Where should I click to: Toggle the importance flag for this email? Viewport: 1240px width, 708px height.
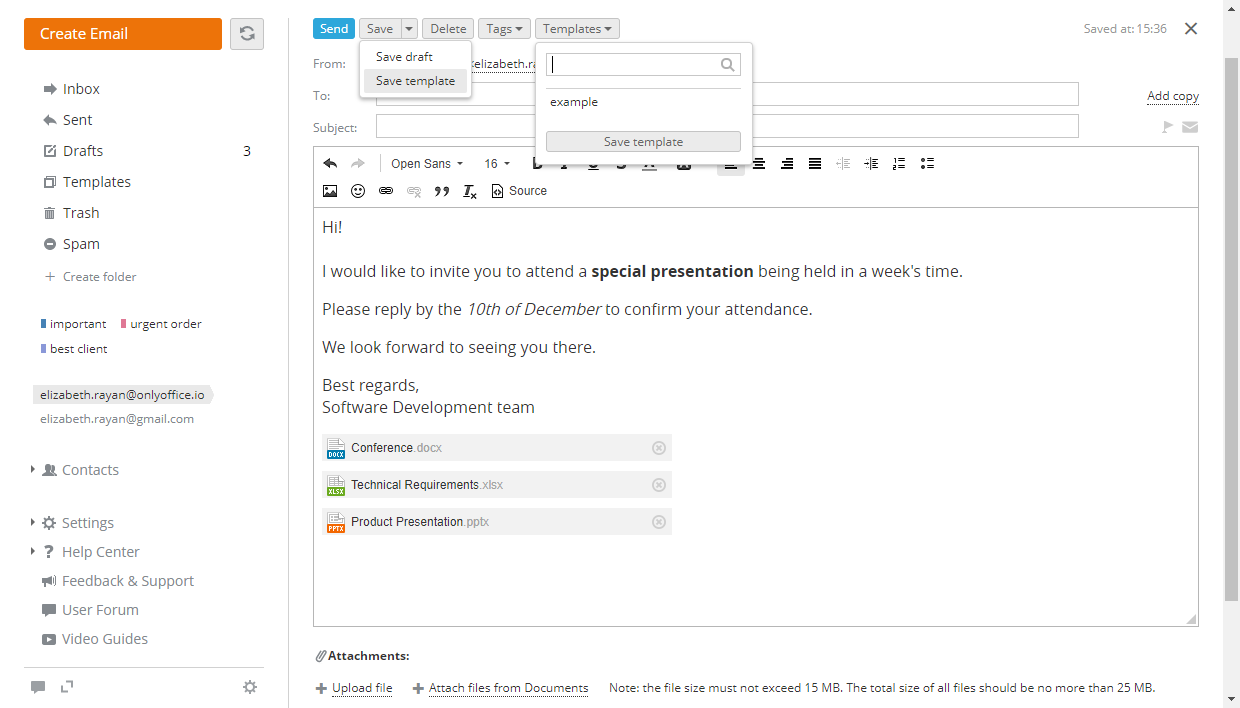point(1166,127)
